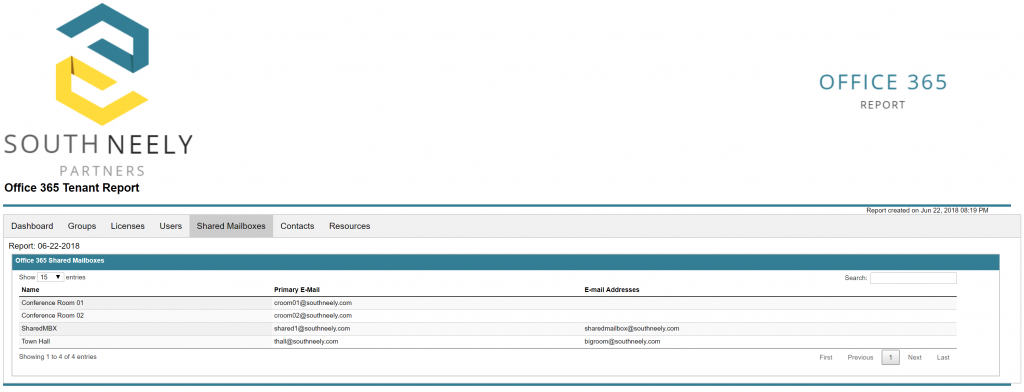
Task: Click the South Neely Partners logo
Action: point(99,90)
